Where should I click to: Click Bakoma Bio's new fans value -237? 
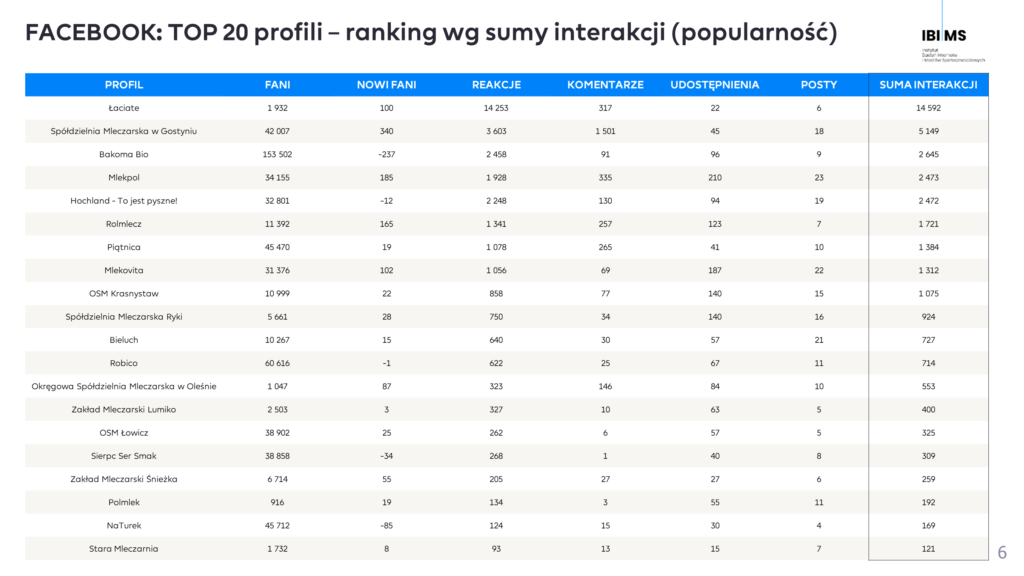point(387,154)
